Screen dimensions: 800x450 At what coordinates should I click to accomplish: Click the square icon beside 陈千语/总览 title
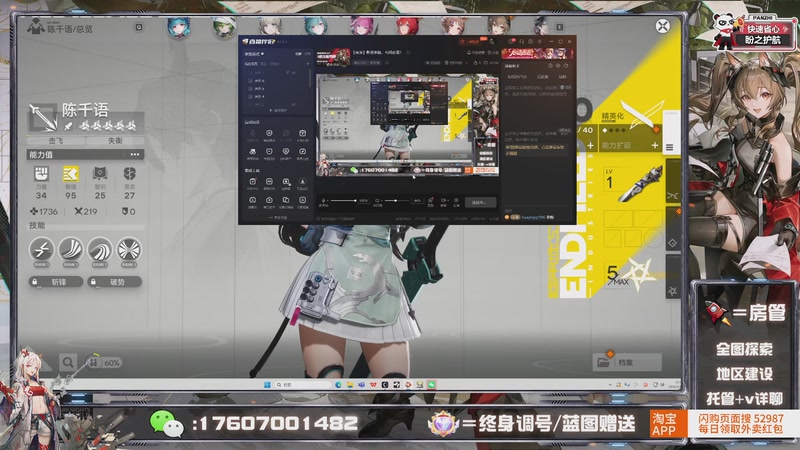139,27
